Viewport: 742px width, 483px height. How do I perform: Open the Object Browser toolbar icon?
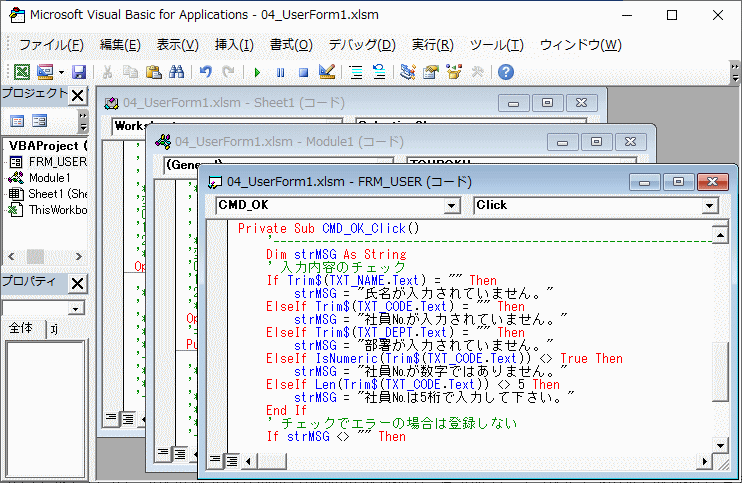coord(454,72)
